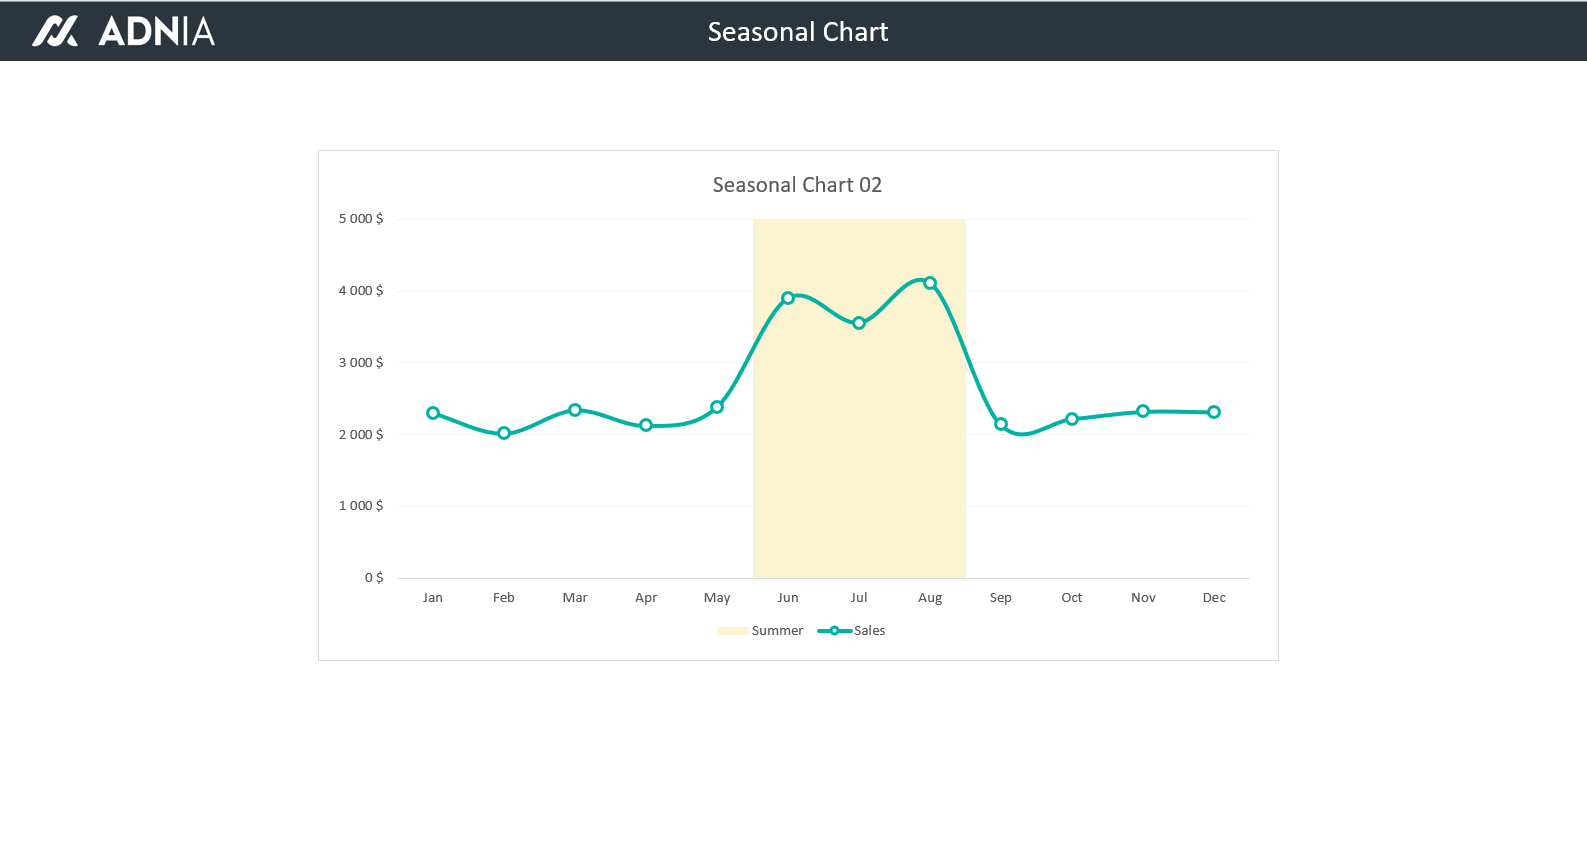Click the Jul data point marker

[x=859, y=323]
